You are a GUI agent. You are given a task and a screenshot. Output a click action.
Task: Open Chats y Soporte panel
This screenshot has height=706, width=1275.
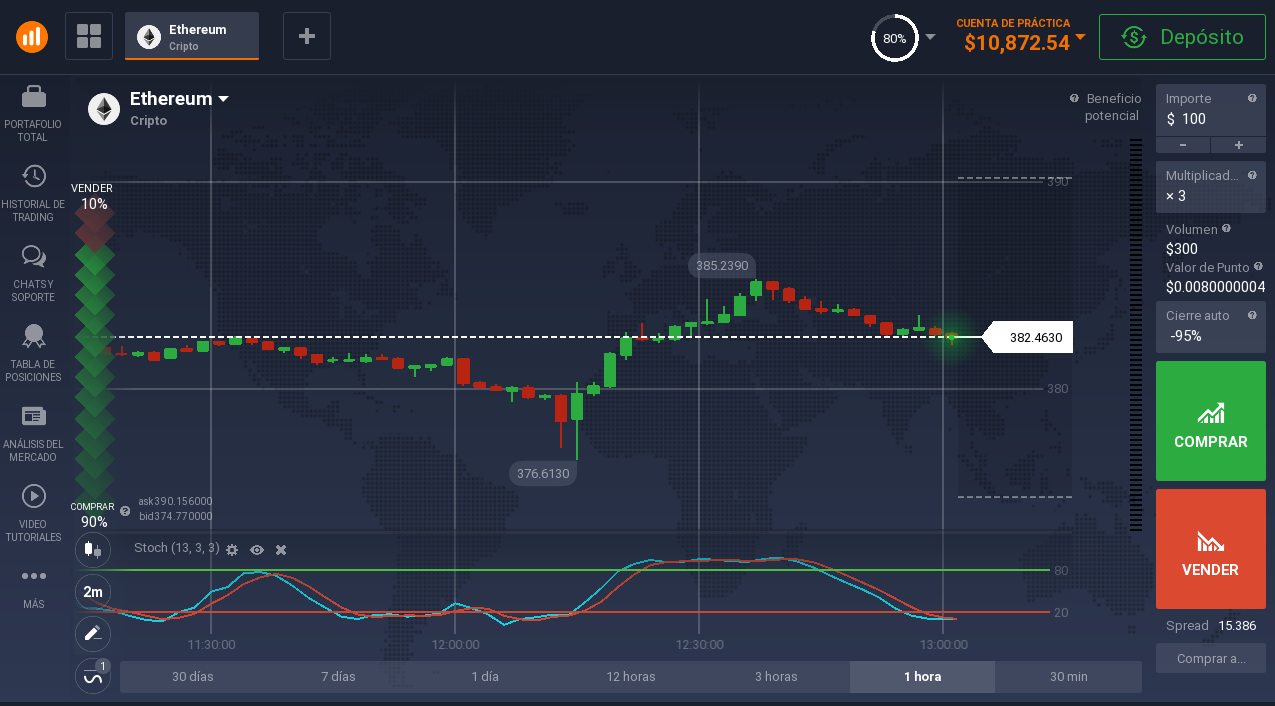click(33, 273)
